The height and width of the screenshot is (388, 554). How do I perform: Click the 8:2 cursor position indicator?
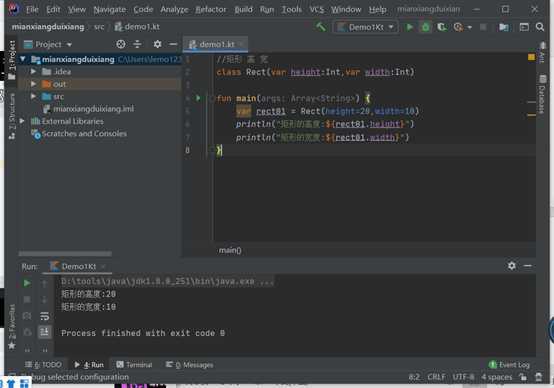[x=414, y=377]
